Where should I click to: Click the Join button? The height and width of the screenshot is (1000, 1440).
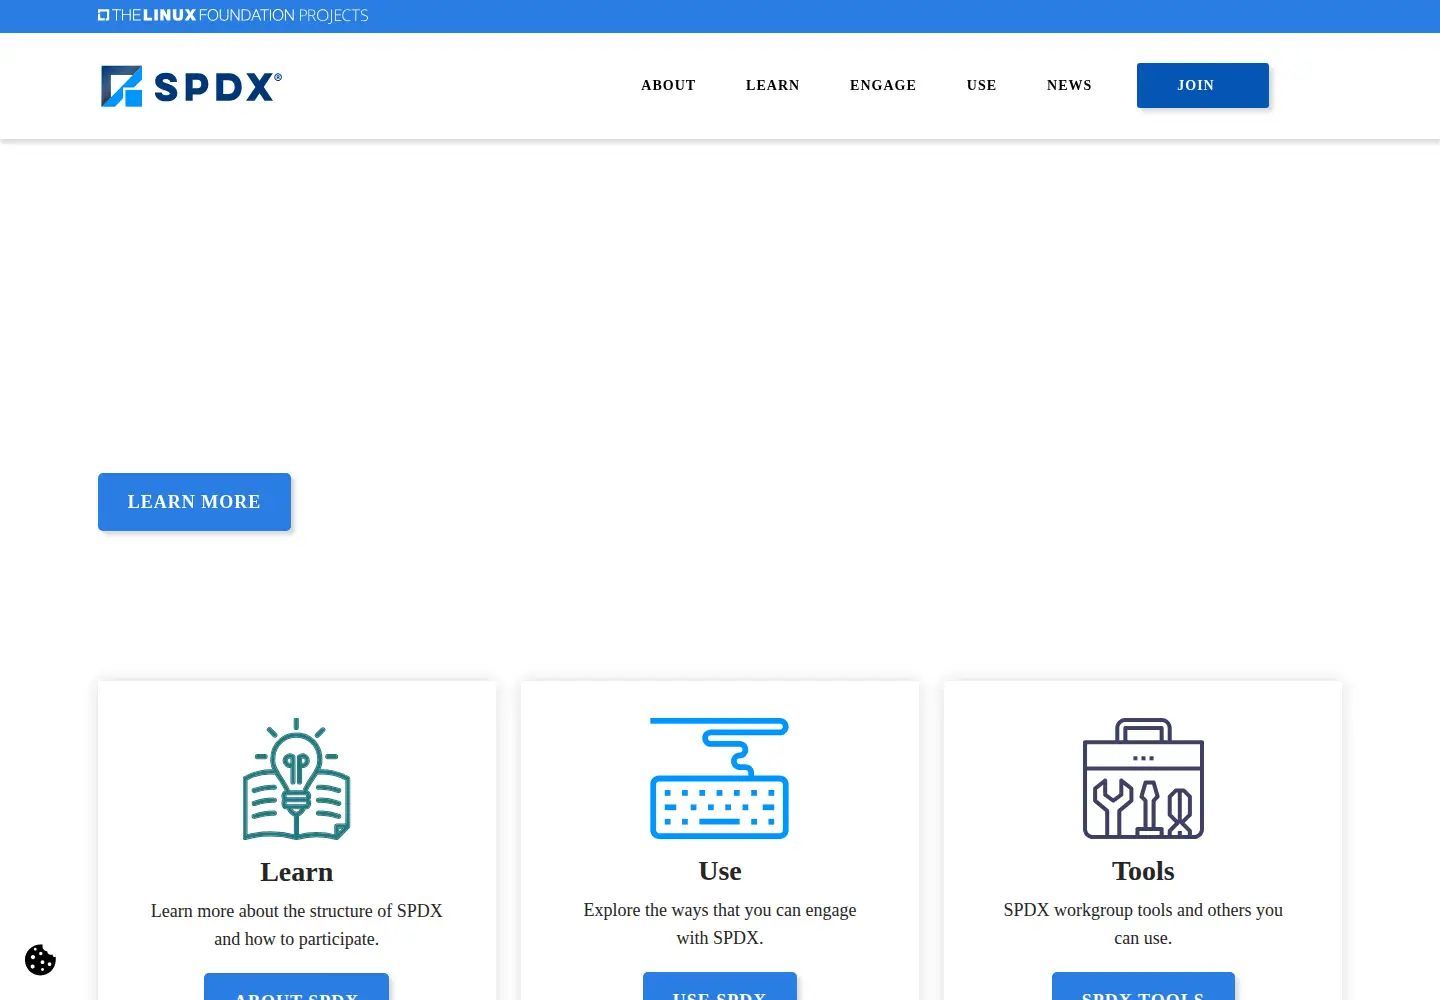[x=1203, y=85]
